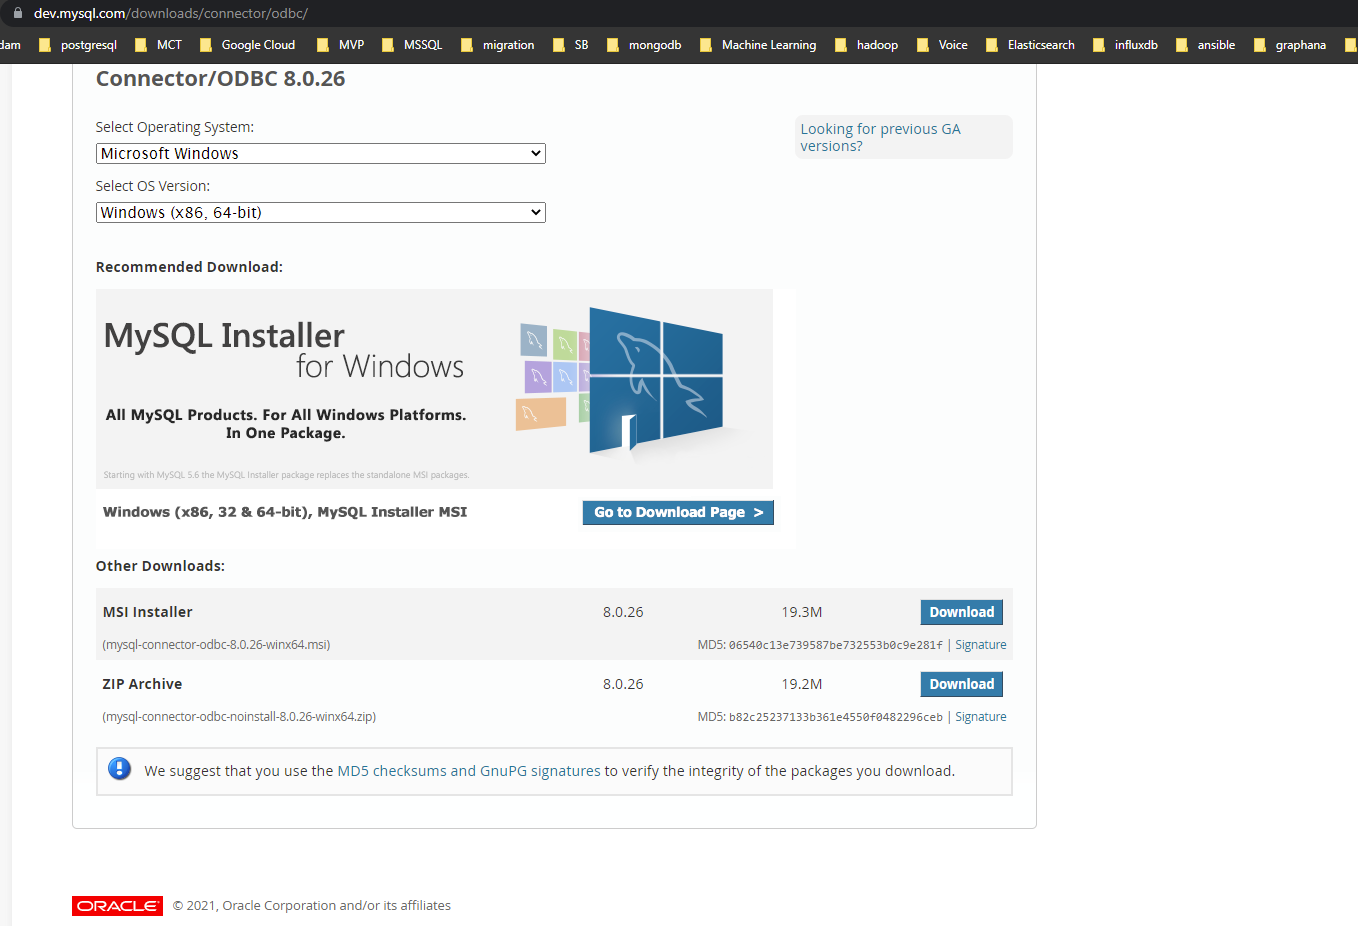
Task: Open the influxdb bookmark folder
Action: (x=1125, y=45)
